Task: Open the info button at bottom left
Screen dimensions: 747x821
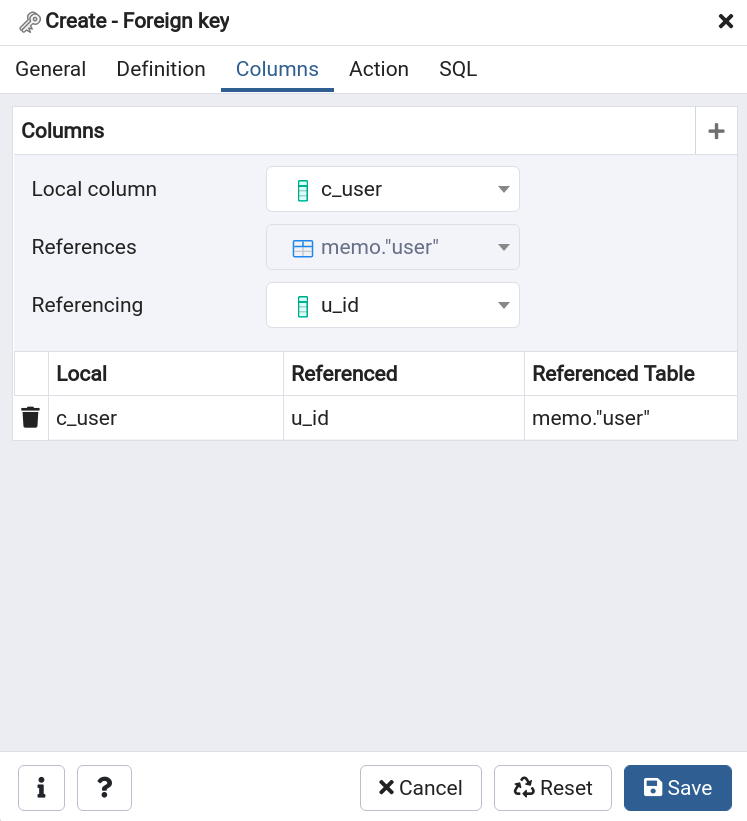Action: point(41,788)
